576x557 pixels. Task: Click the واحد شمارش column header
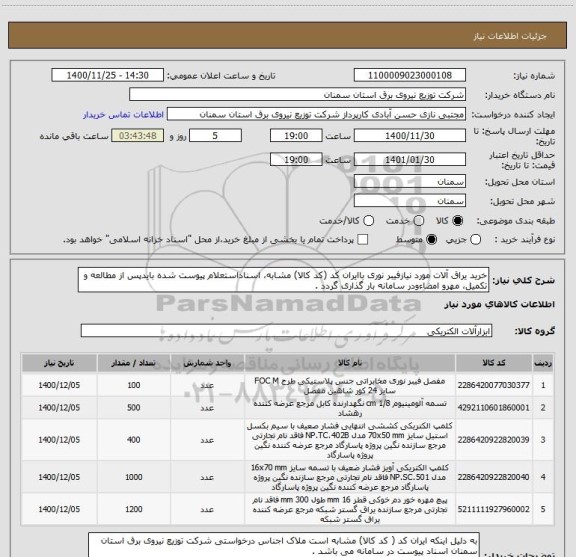pos(207,363)
